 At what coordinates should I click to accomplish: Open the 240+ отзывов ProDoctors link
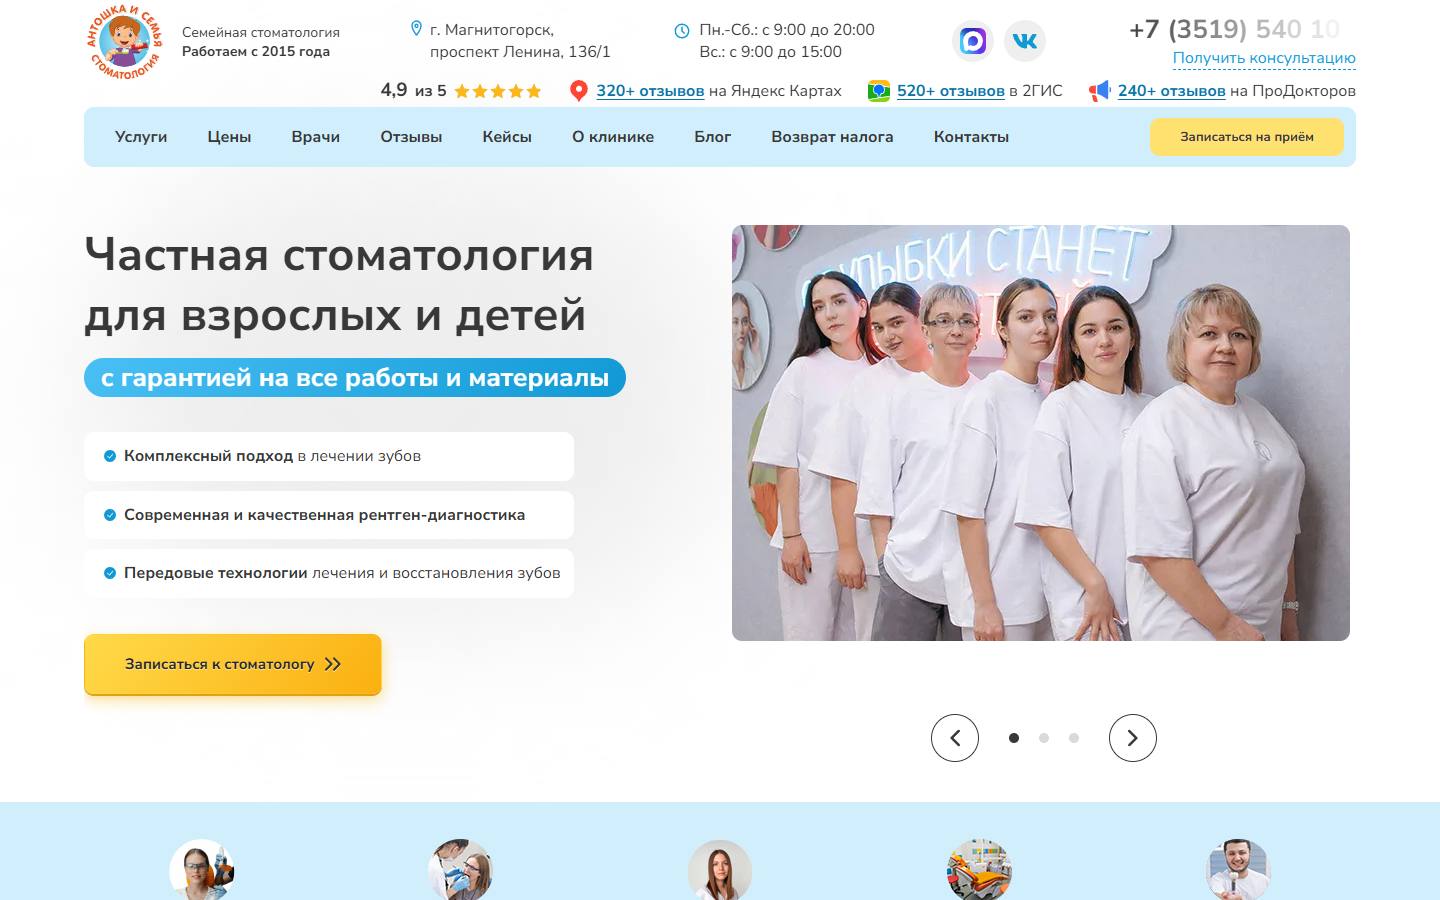1172,91
